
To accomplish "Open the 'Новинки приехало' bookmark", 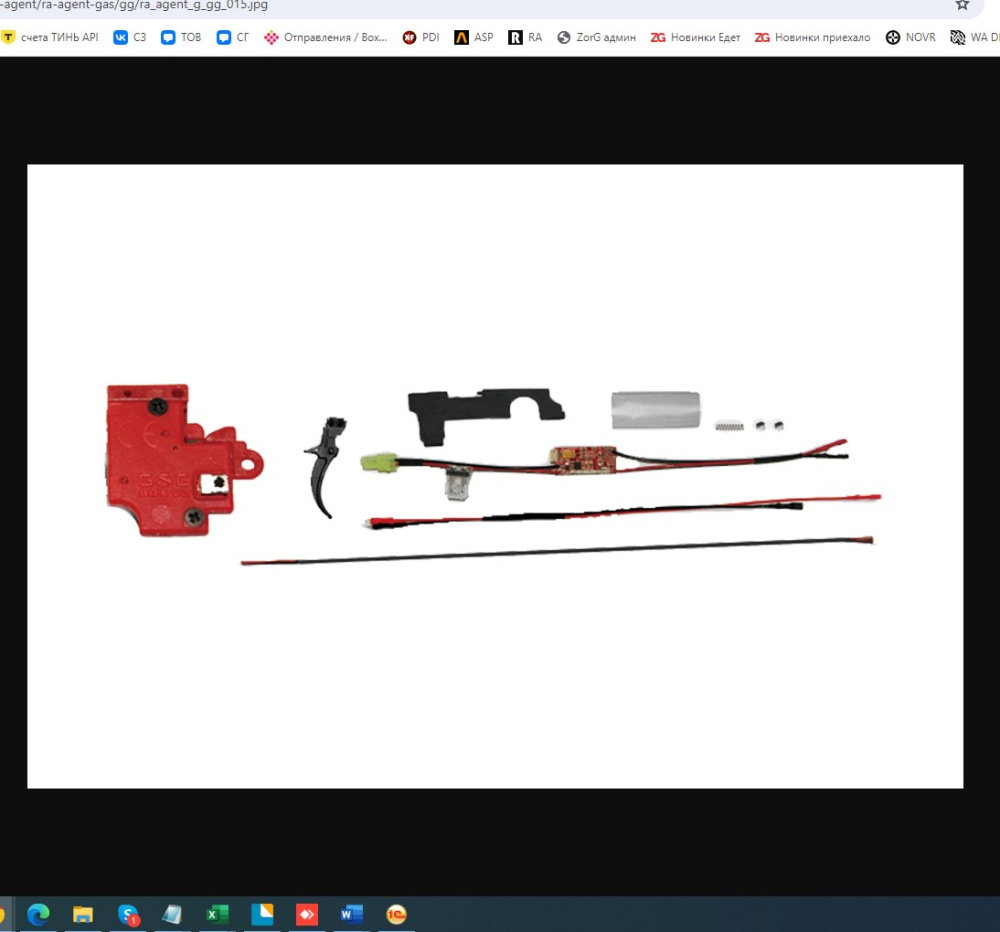I will pos(812,38).
